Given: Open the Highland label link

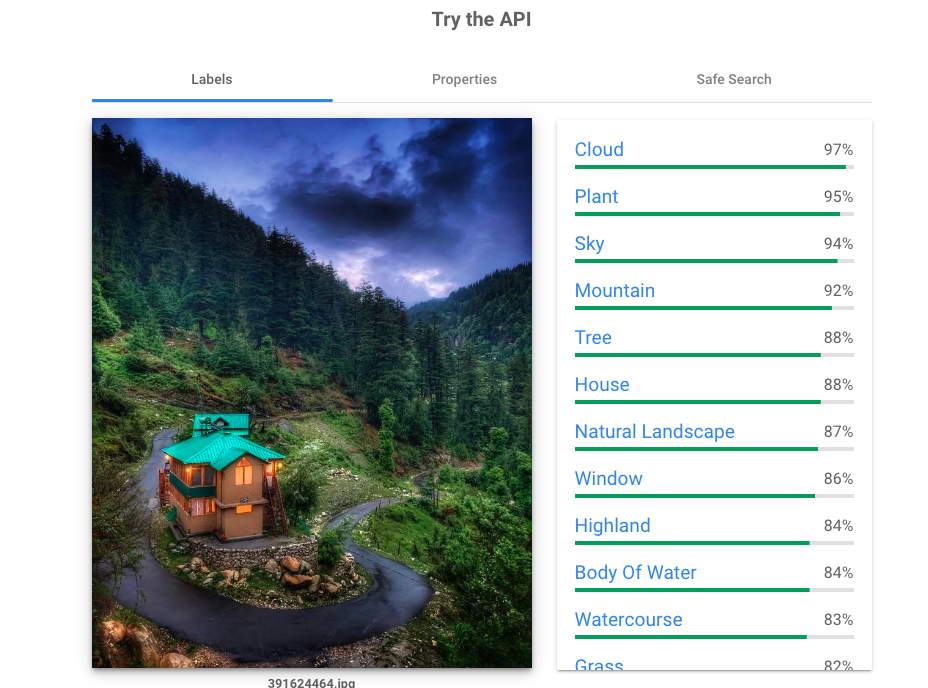Looking at the screenshot, I should tap(613, 526).
